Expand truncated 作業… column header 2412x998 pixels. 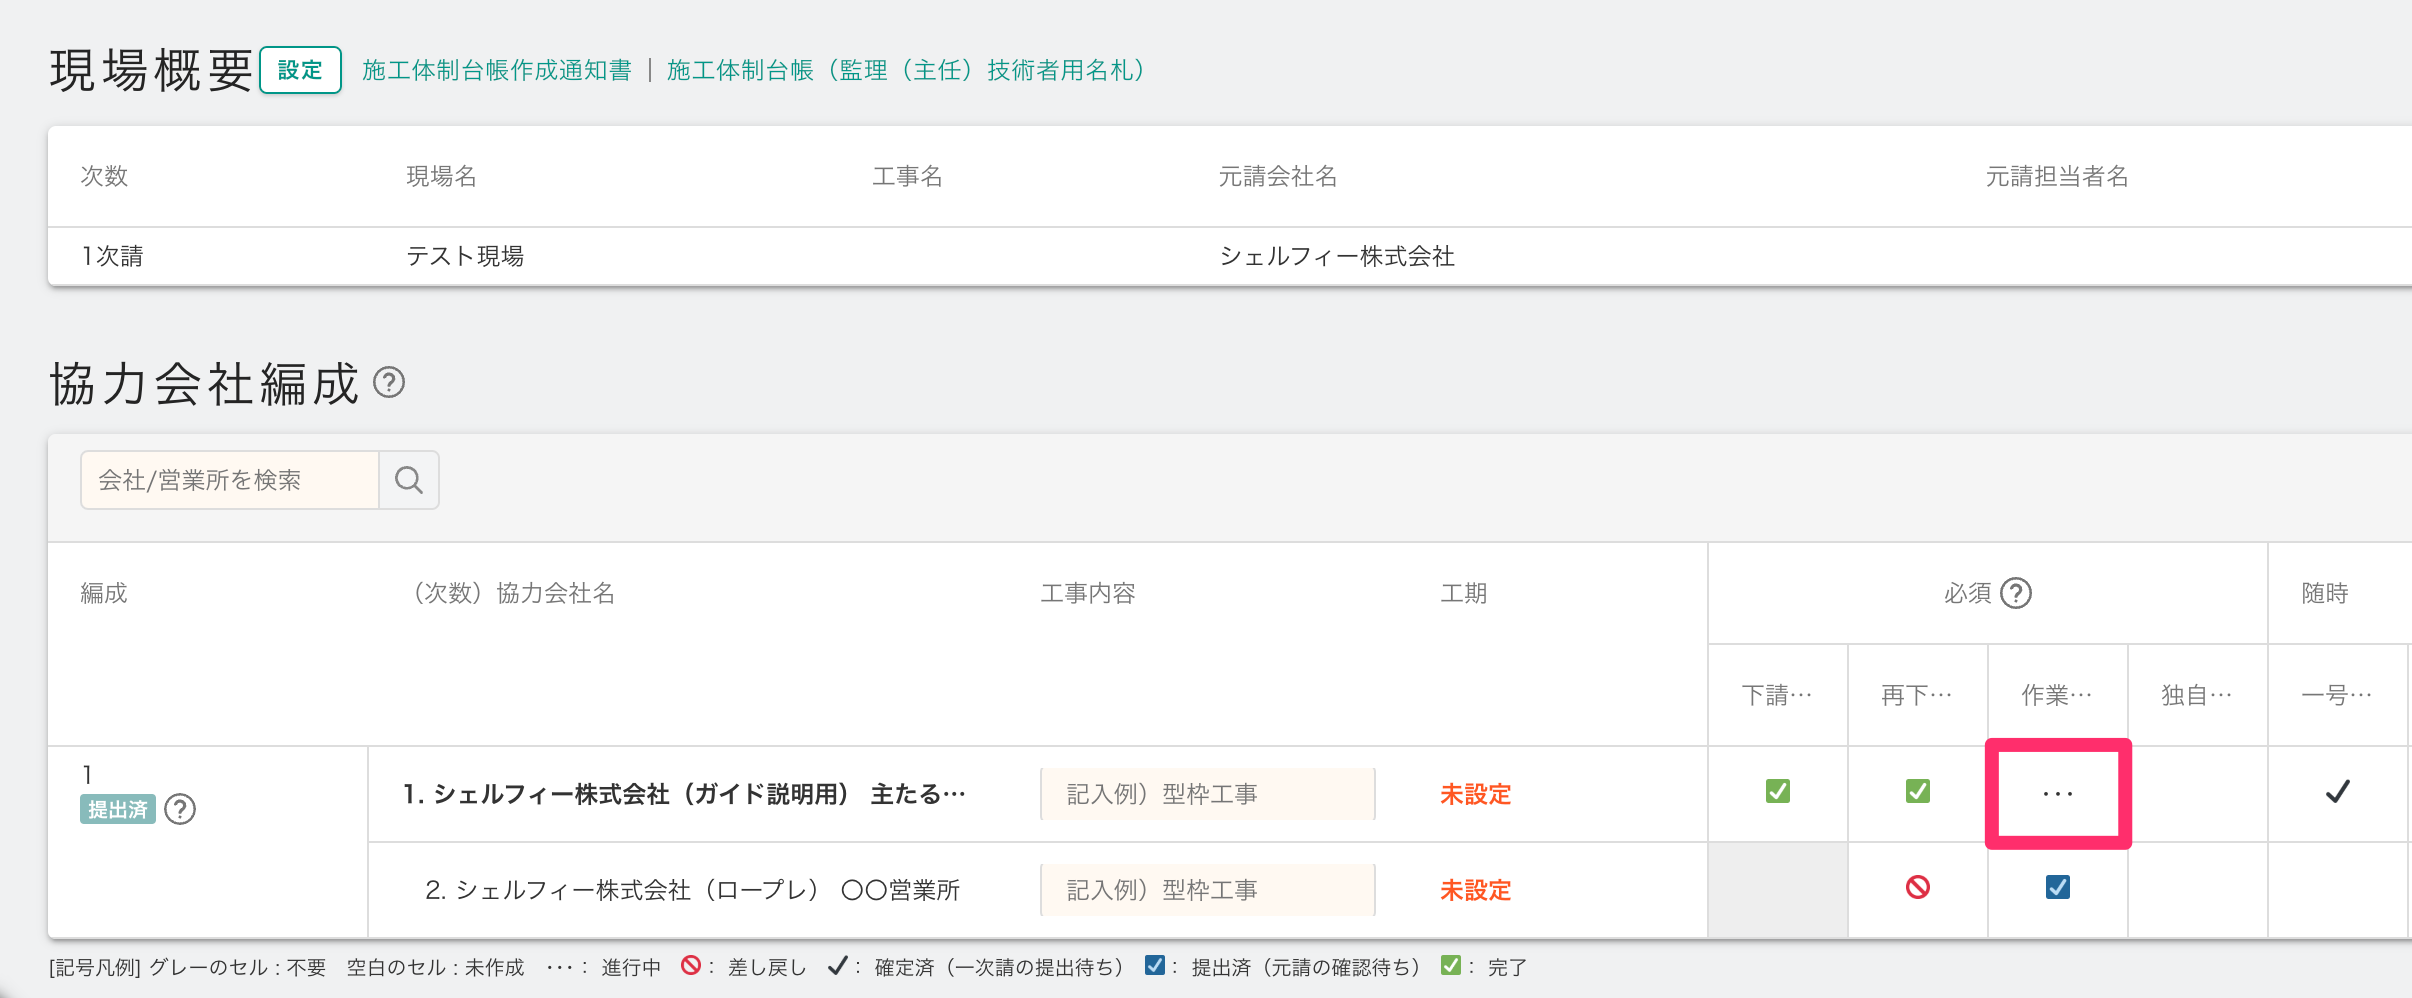[2057, 695]
